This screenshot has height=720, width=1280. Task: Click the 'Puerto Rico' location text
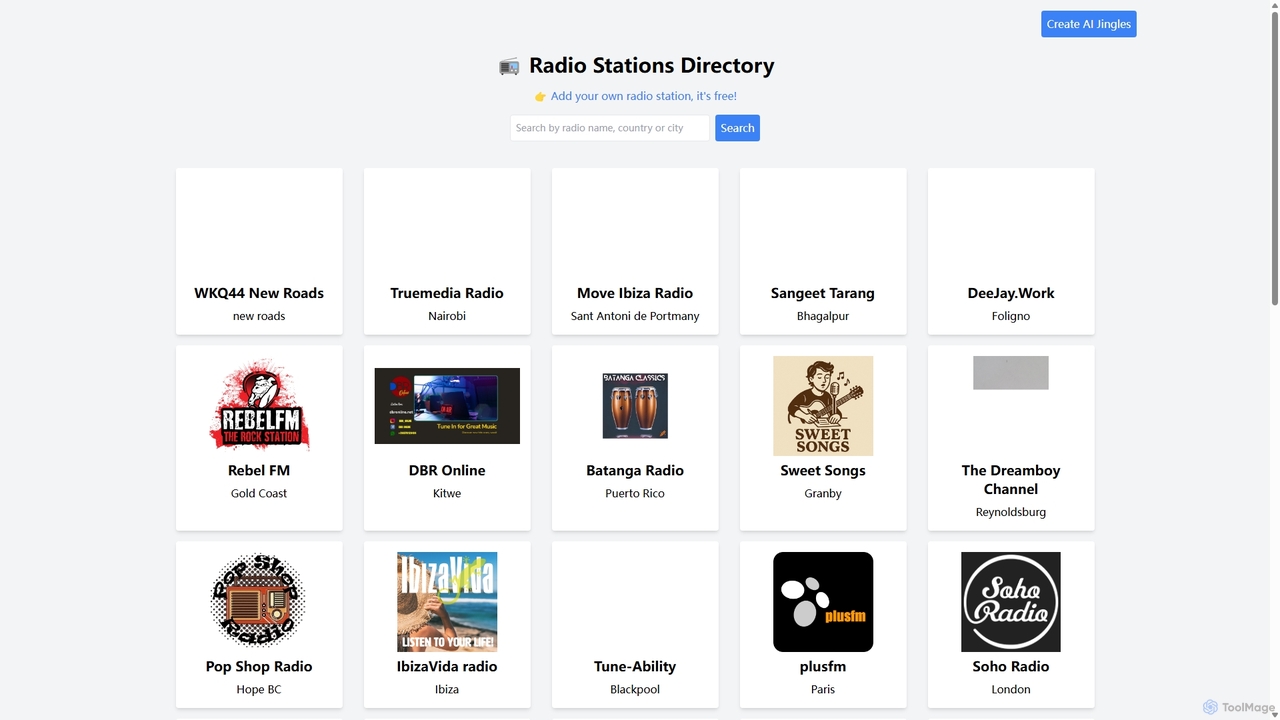point(635,493)
